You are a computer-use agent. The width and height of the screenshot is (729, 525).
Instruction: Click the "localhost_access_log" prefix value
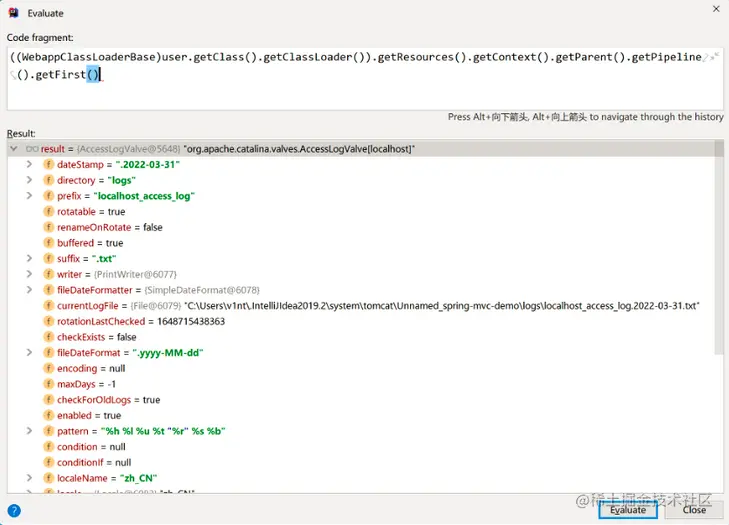144,196
